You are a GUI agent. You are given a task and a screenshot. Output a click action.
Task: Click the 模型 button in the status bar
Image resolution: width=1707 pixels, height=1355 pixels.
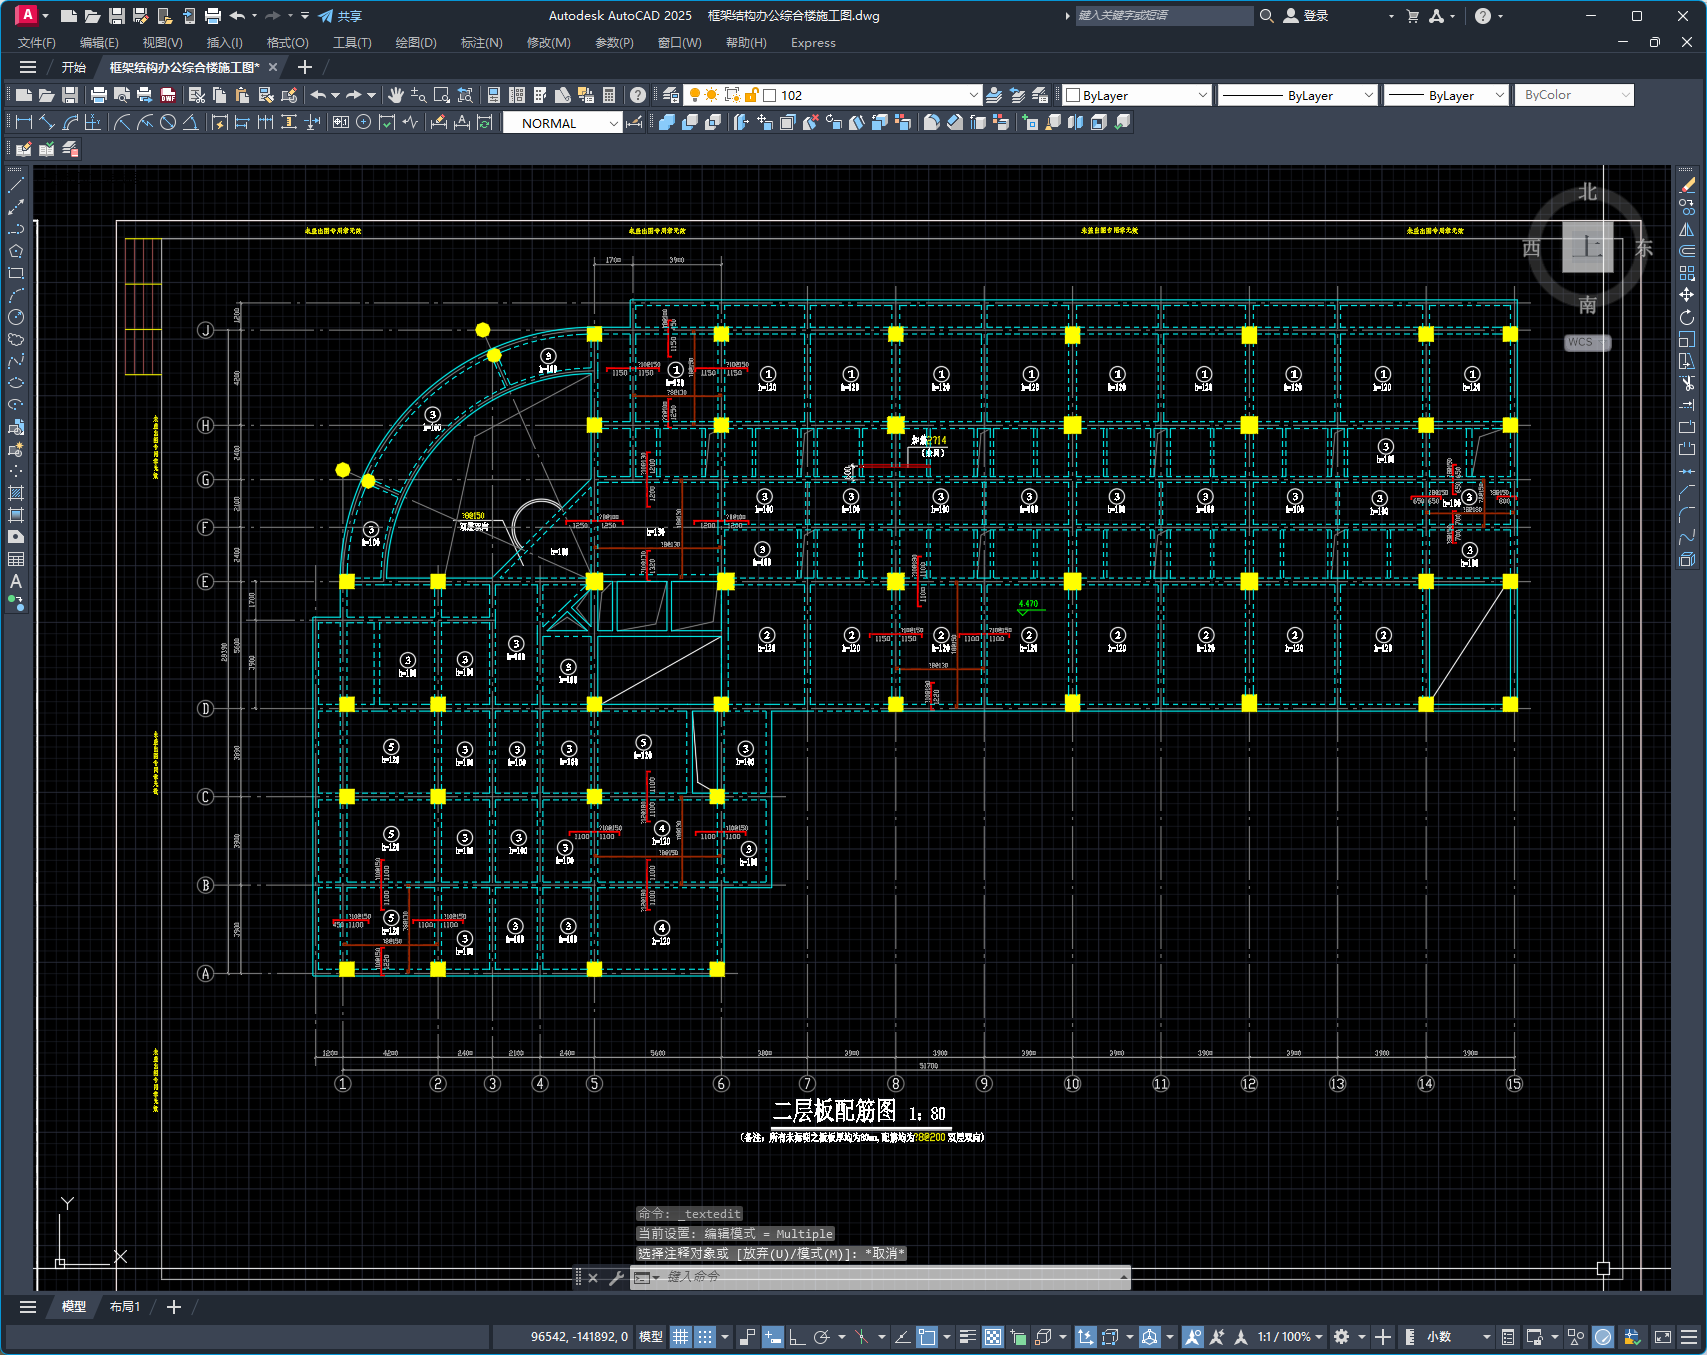click(651, 1337)
